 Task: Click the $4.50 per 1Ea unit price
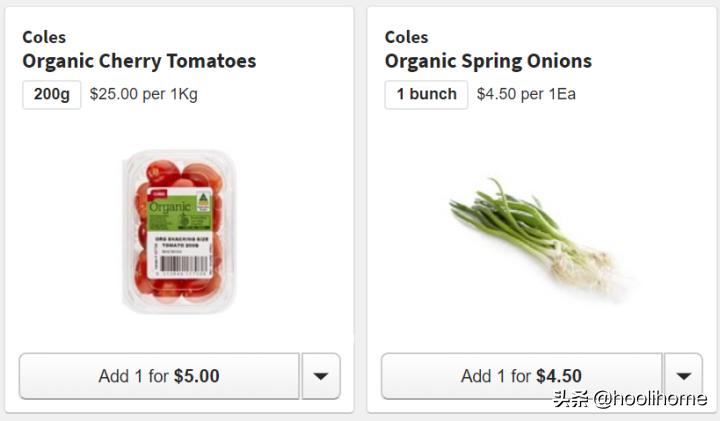click(526, 94)
